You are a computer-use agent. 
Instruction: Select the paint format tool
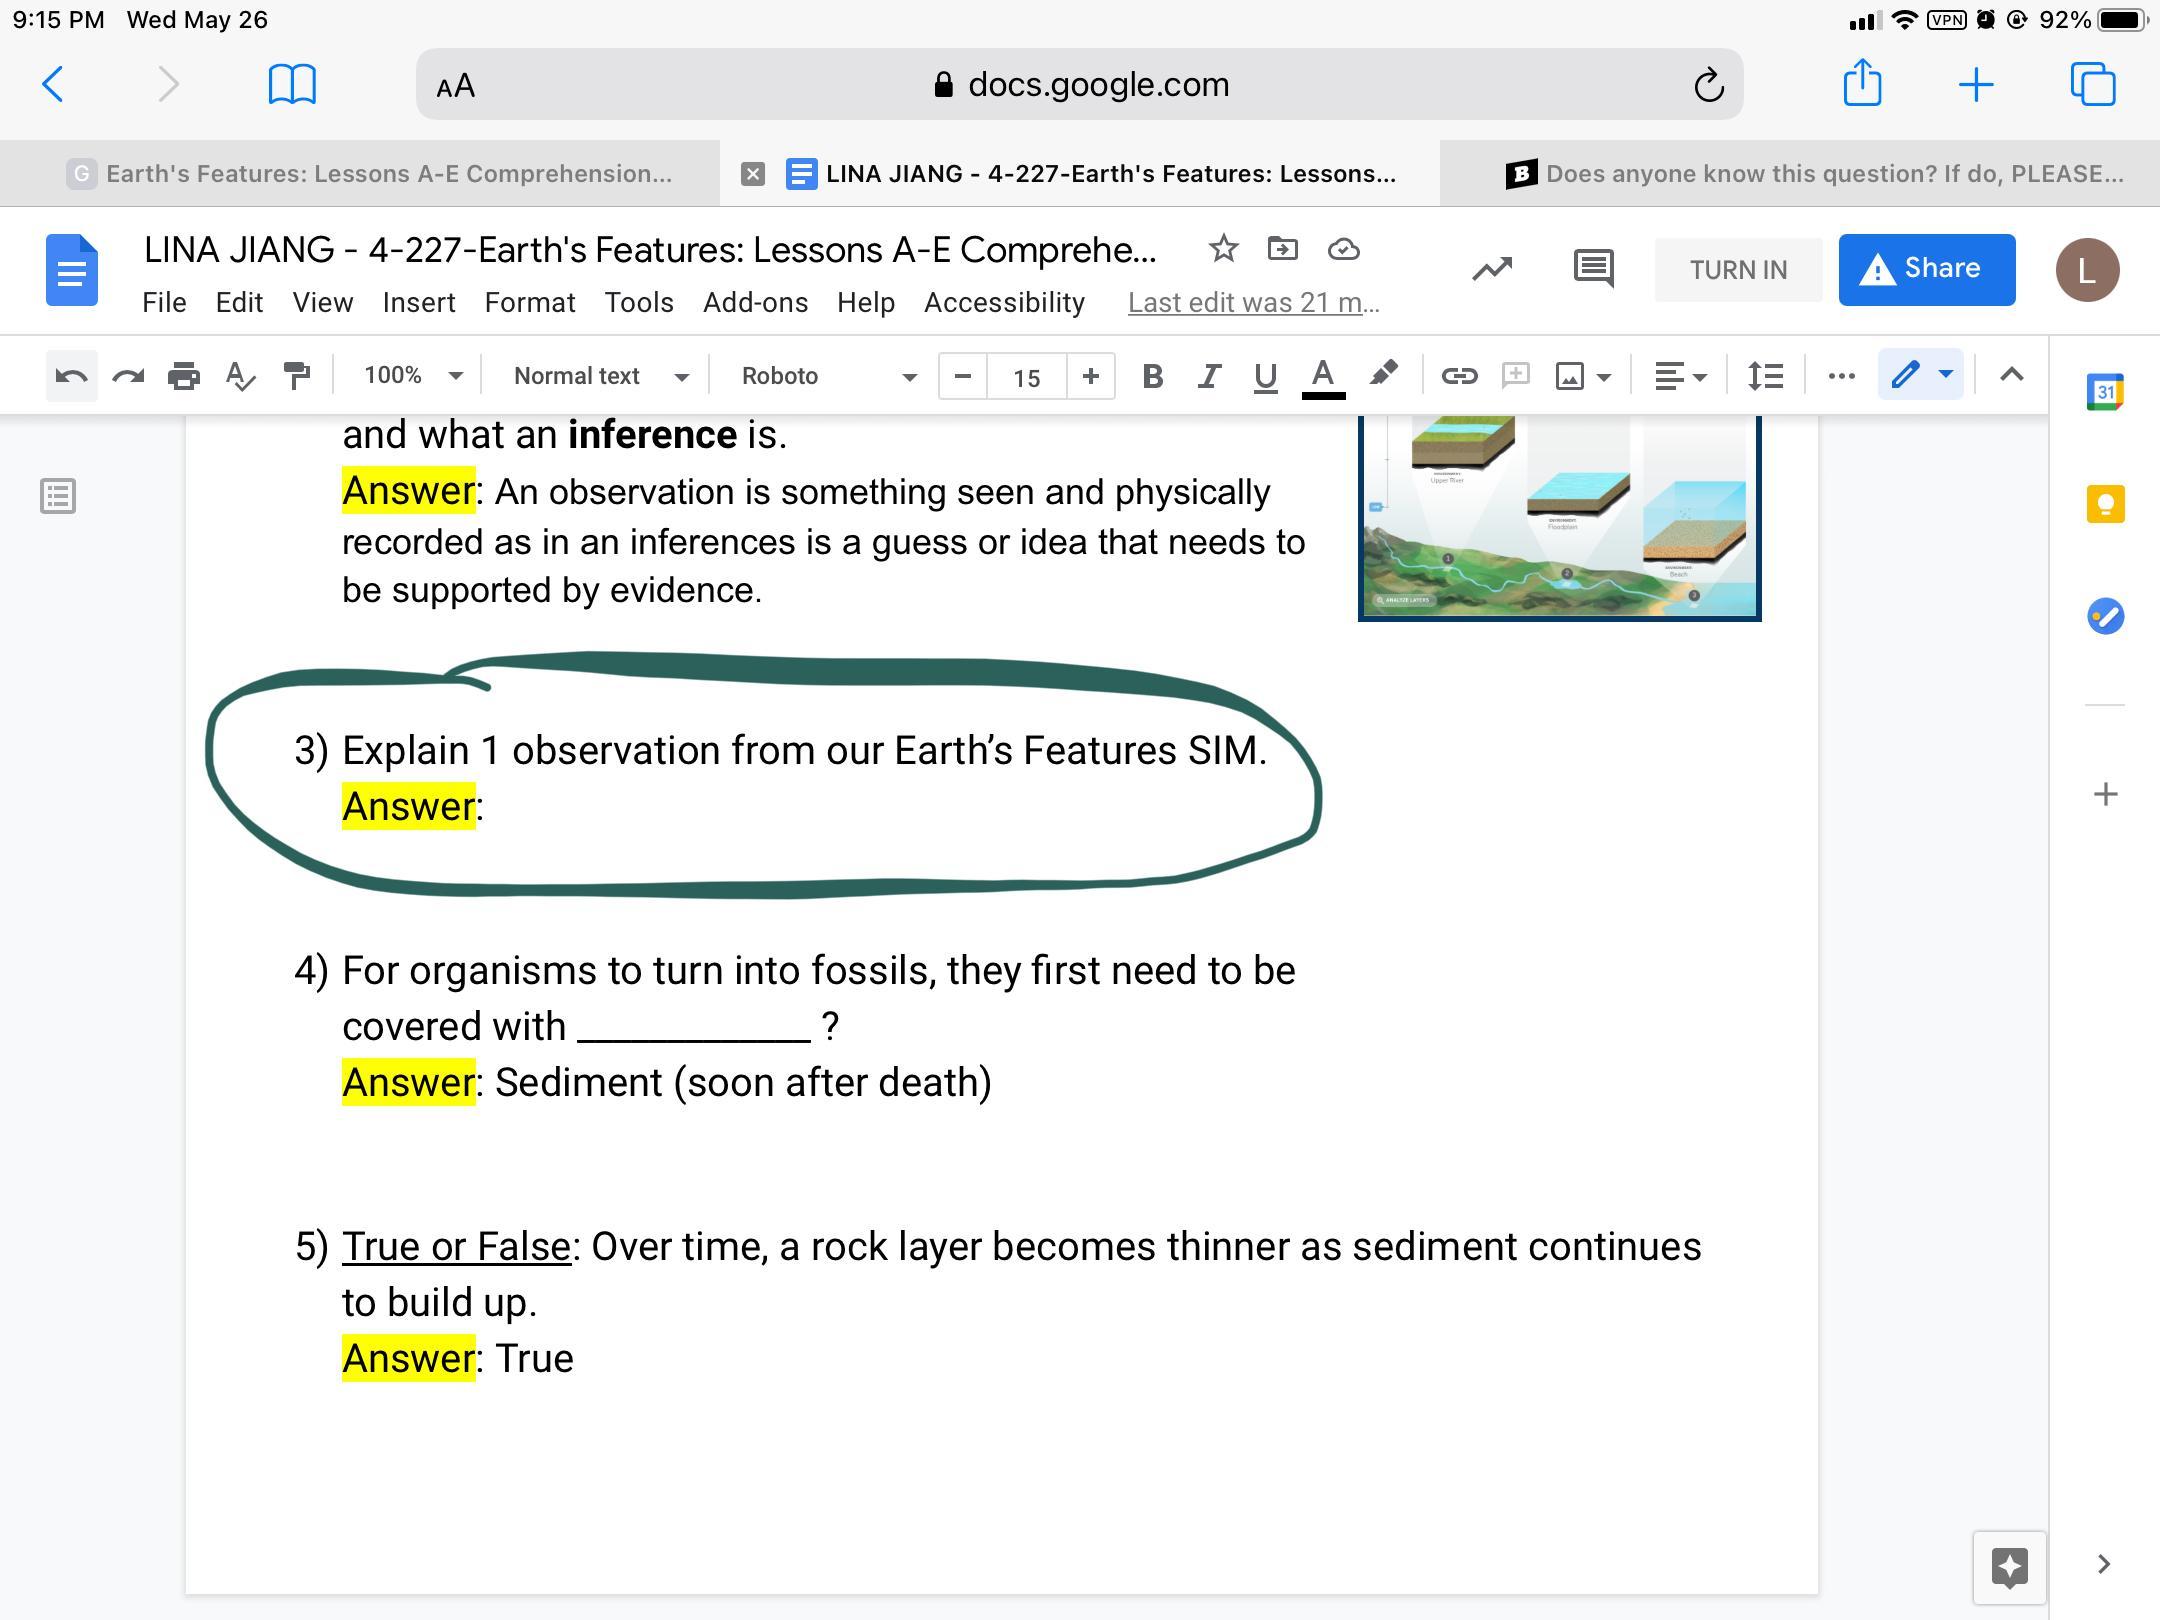[297, 376]
